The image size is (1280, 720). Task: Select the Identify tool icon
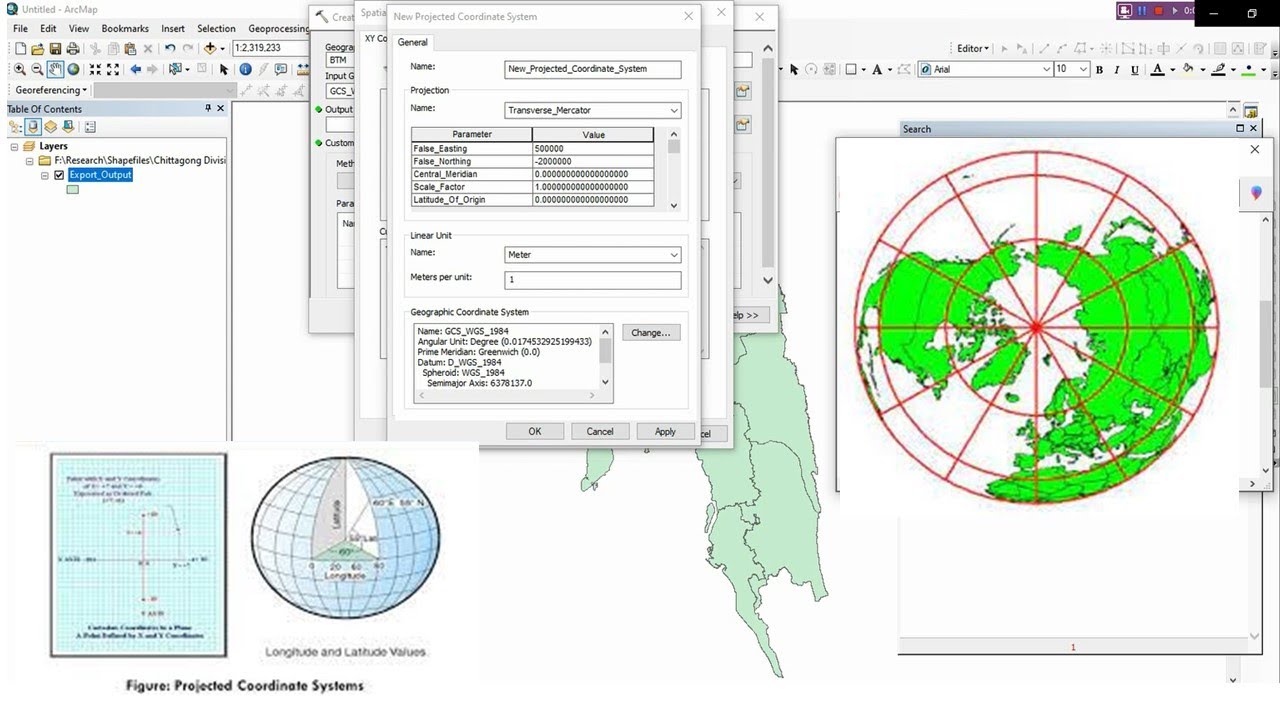[x=244, y=69]
